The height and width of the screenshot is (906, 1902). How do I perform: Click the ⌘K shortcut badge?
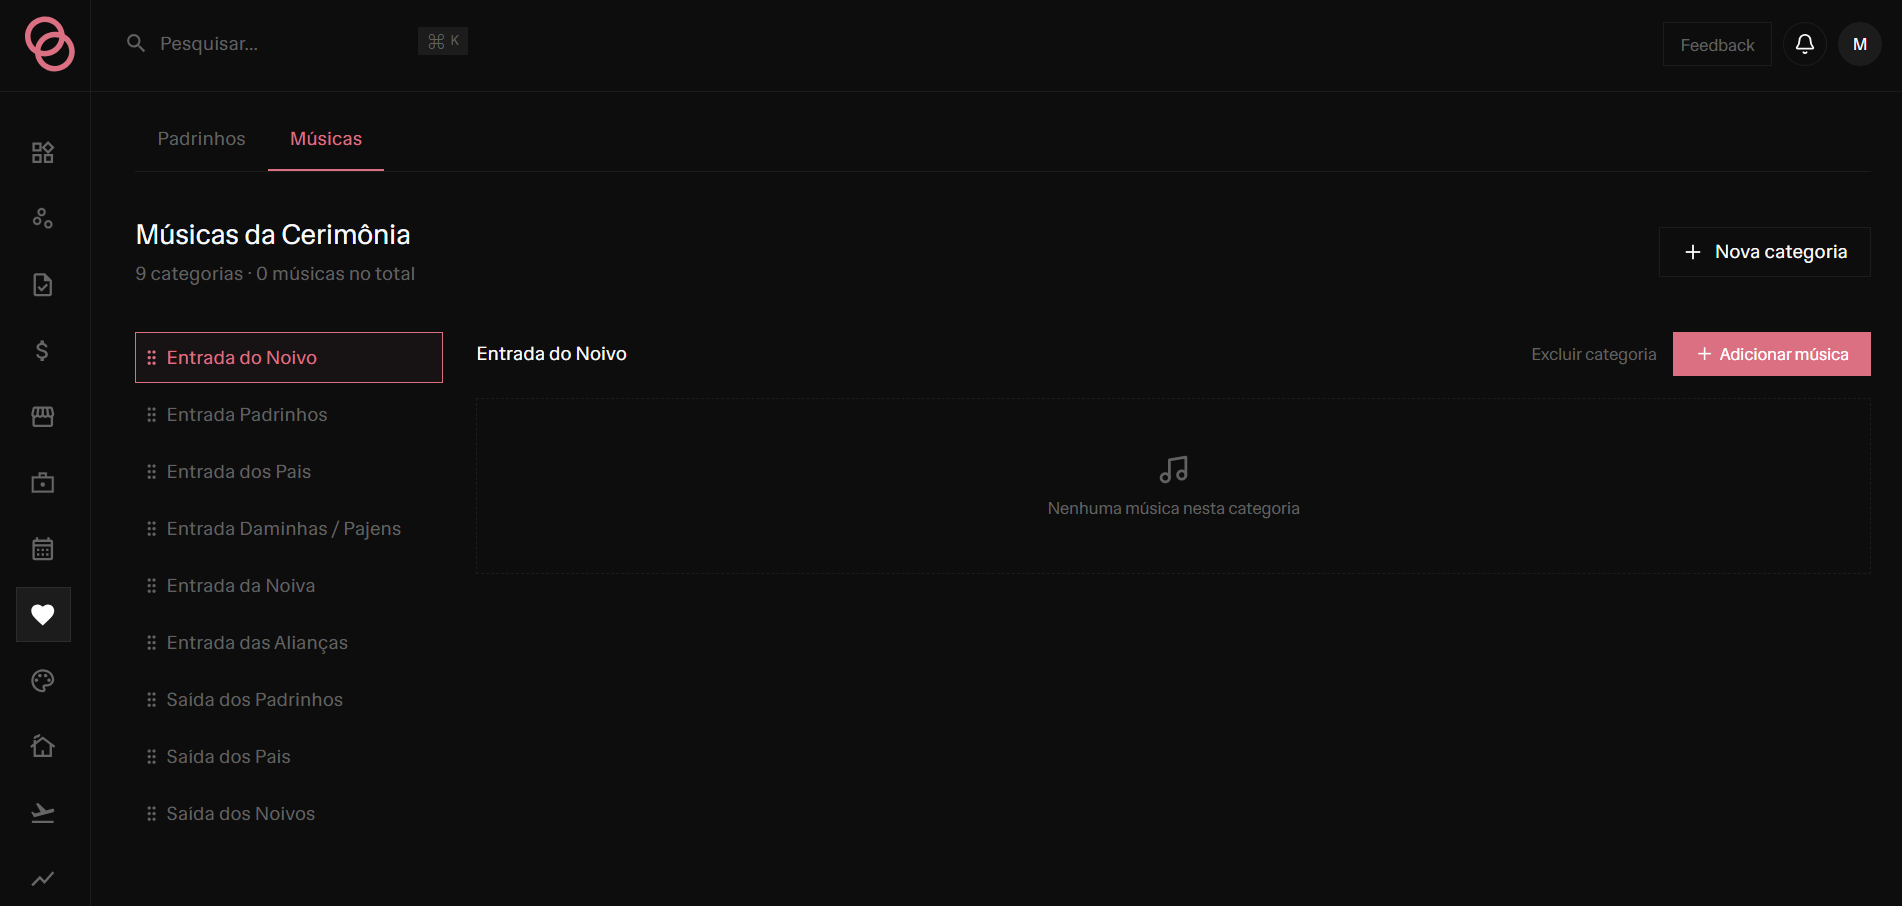click(443, 41)
